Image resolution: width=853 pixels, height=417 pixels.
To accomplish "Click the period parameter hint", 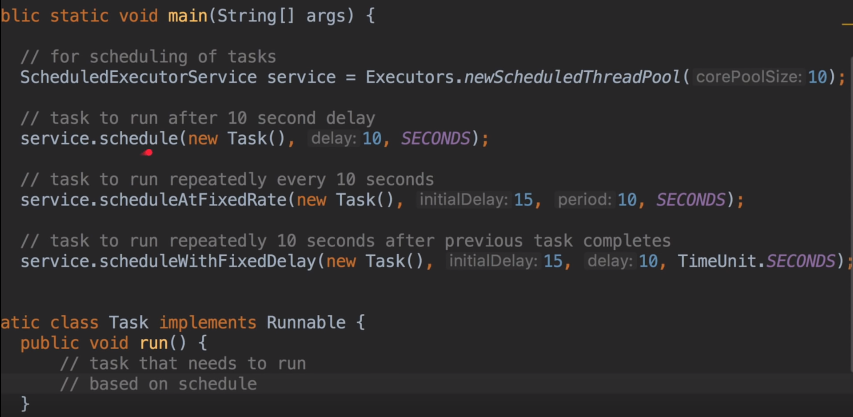I will point(583,200).
